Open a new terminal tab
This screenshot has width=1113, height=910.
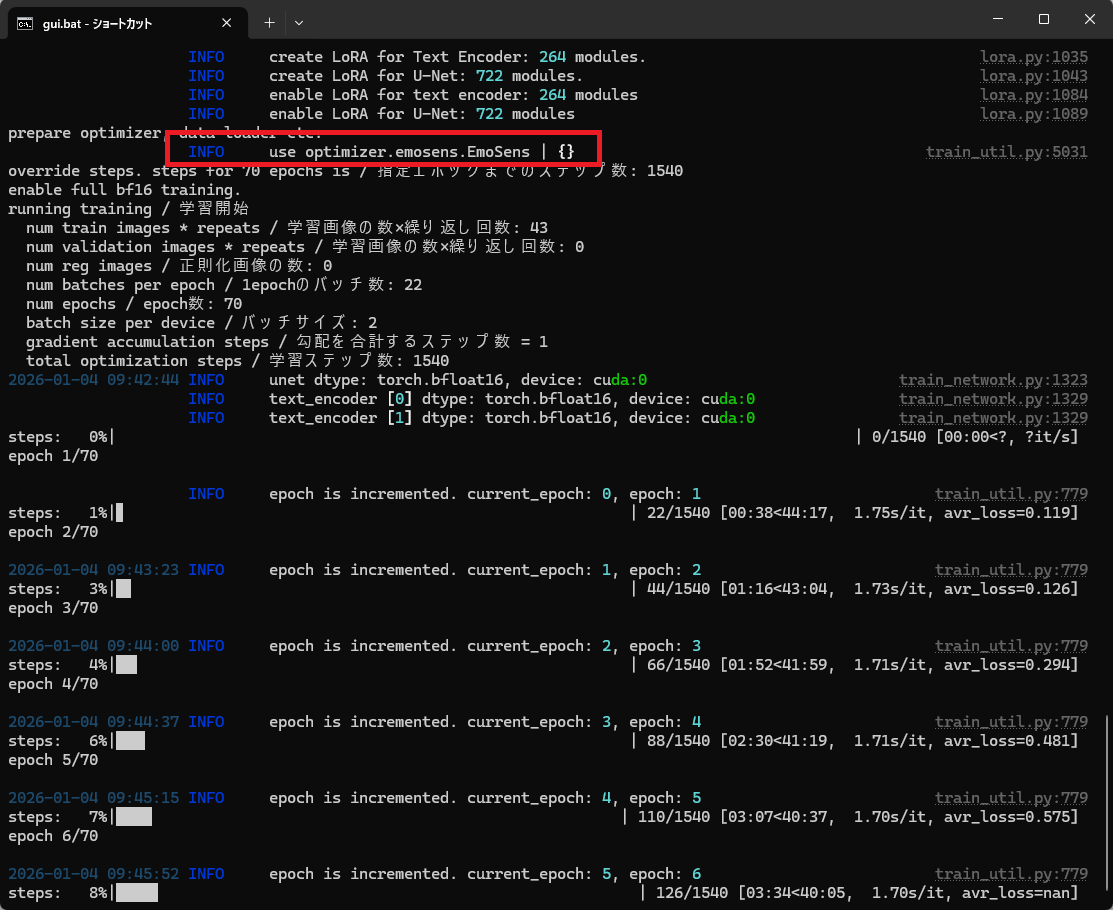[x=269, y=21]
